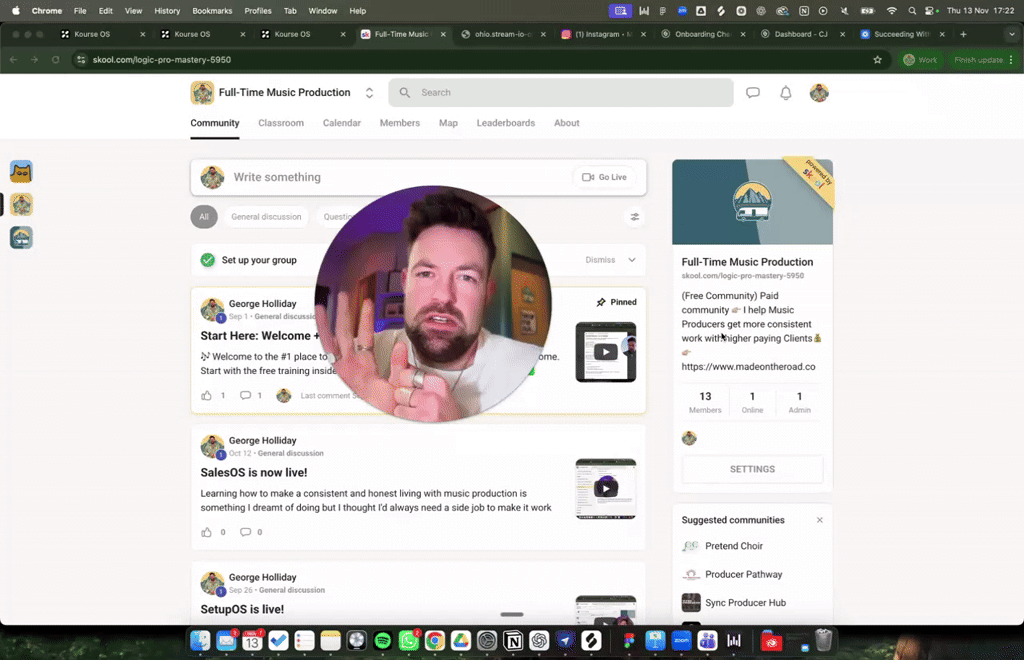1024x660 pixels.
Task: Open the SetupOS is live! post title
Action: (x=242, y=609)
